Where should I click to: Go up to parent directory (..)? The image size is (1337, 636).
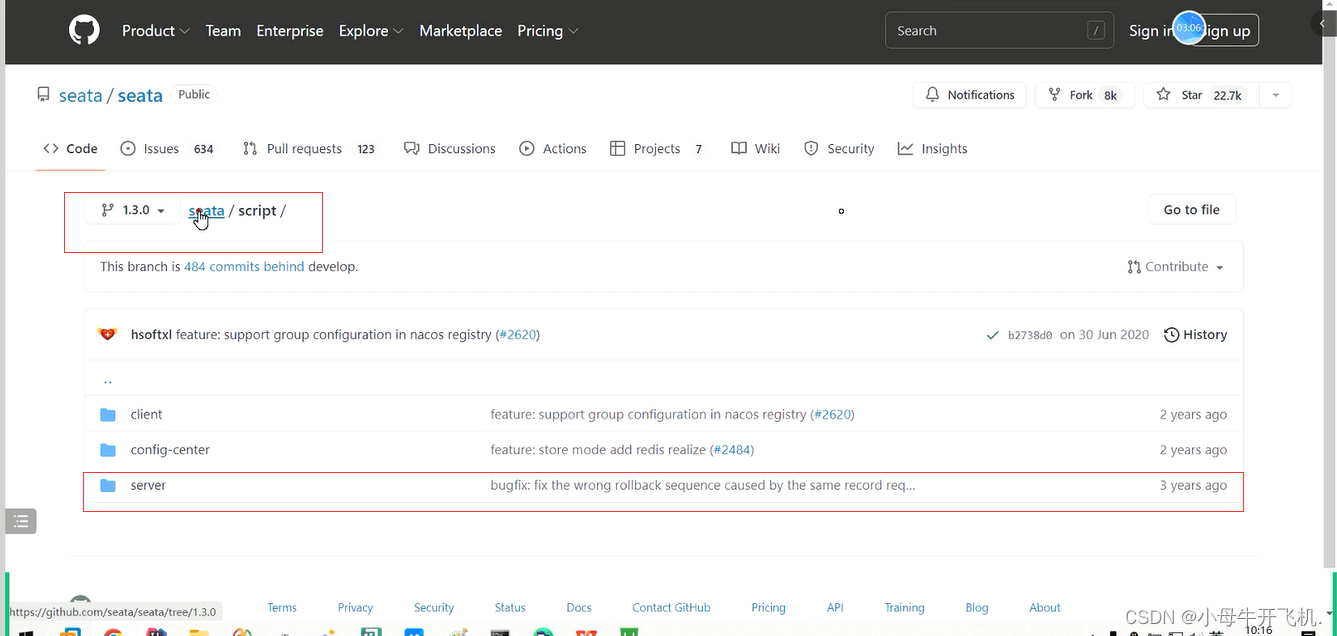108,381
